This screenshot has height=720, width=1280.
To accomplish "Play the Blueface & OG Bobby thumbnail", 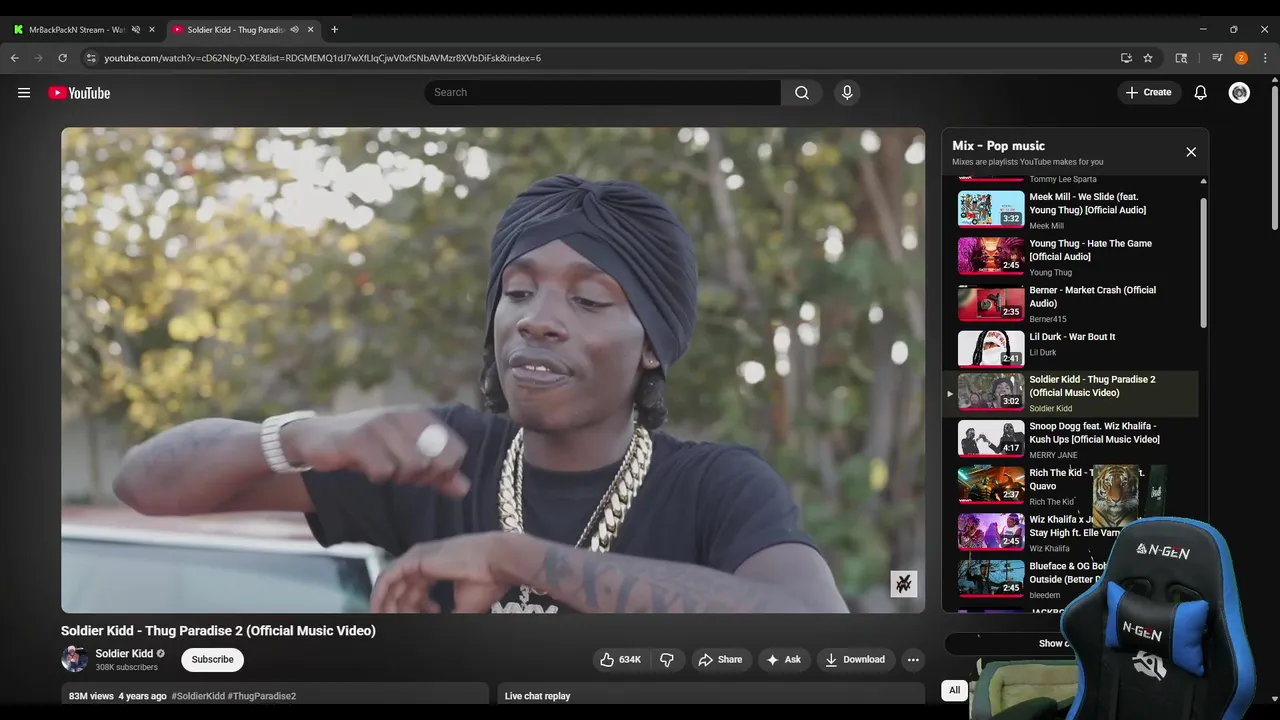I will [991, 578].
